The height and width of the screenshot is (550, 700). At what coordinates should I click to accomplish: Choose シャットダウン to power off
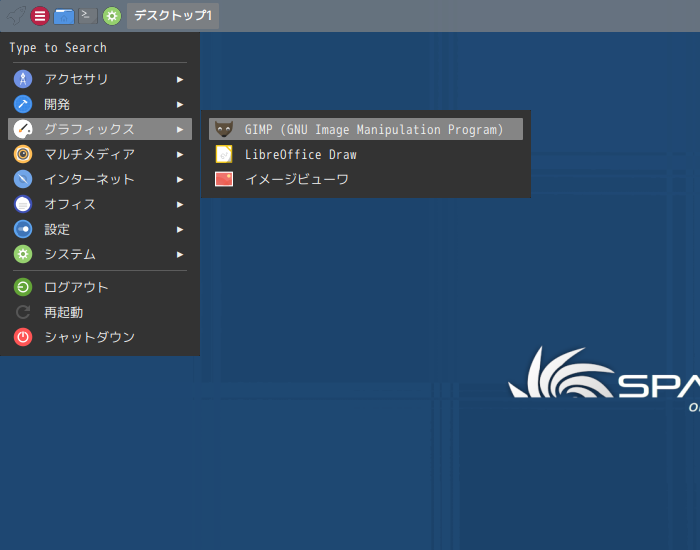(100, 337)
